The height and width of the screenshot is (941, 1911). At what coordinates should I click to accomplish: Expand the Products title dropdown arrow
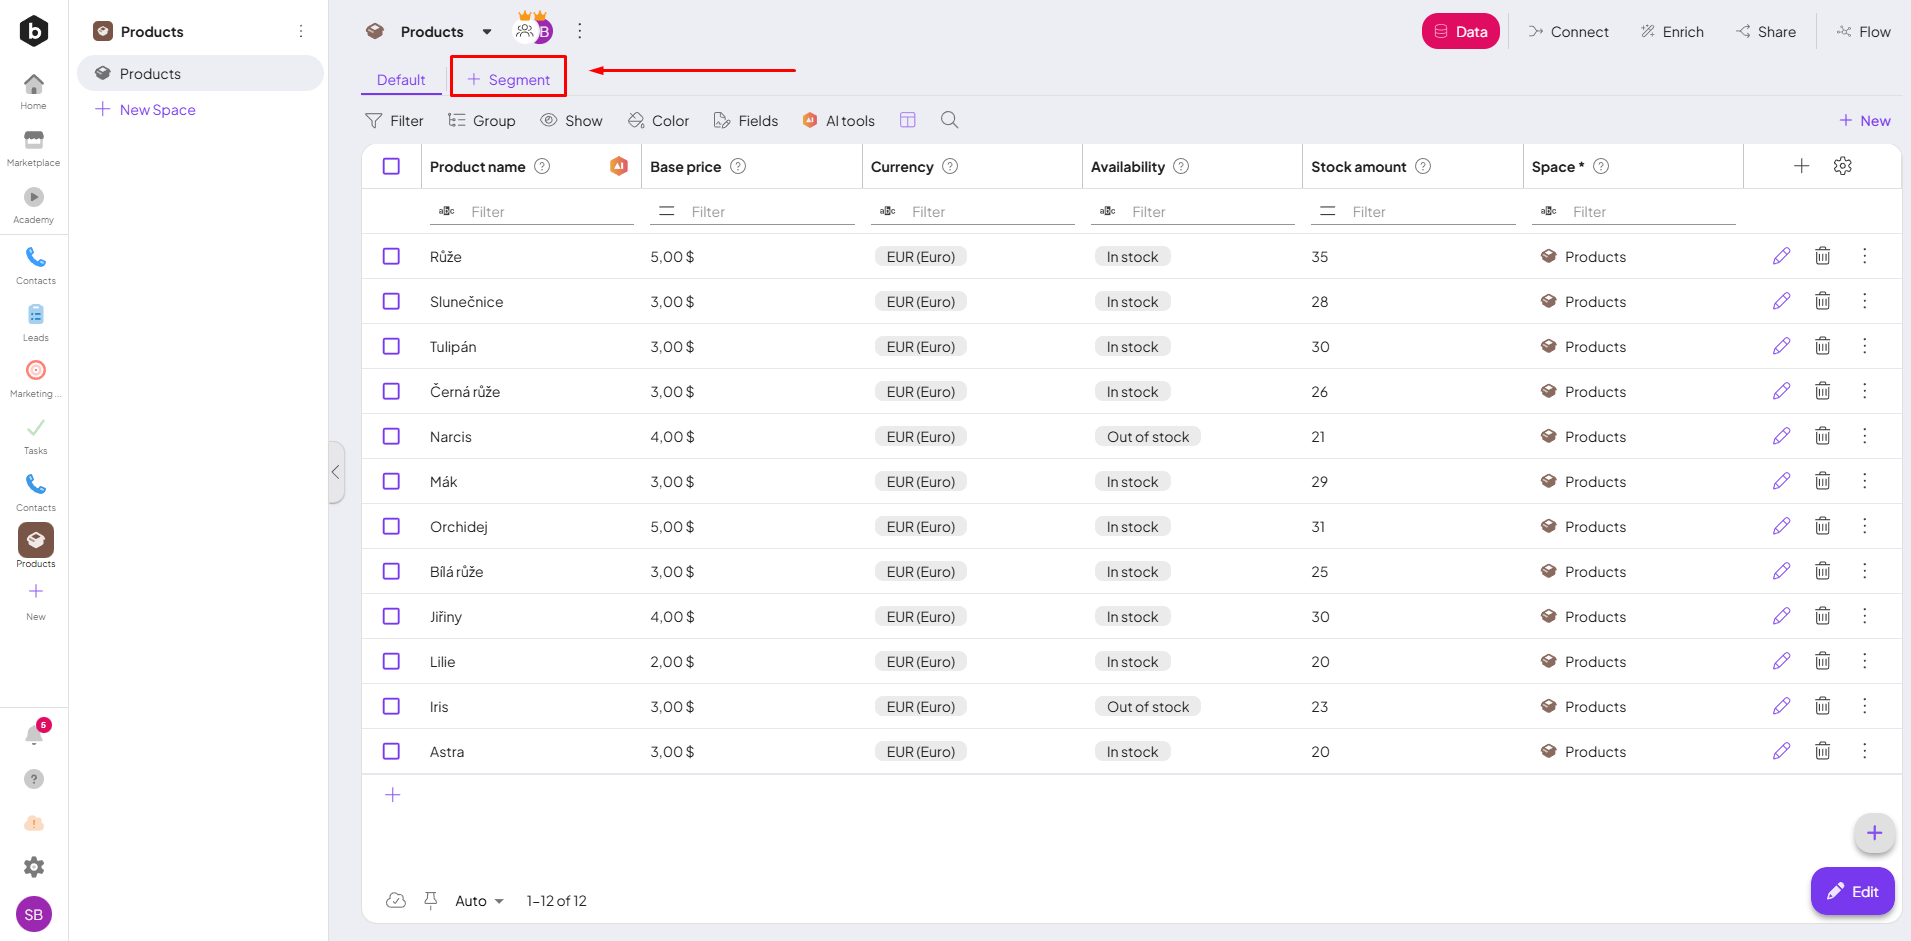(487, 32)
